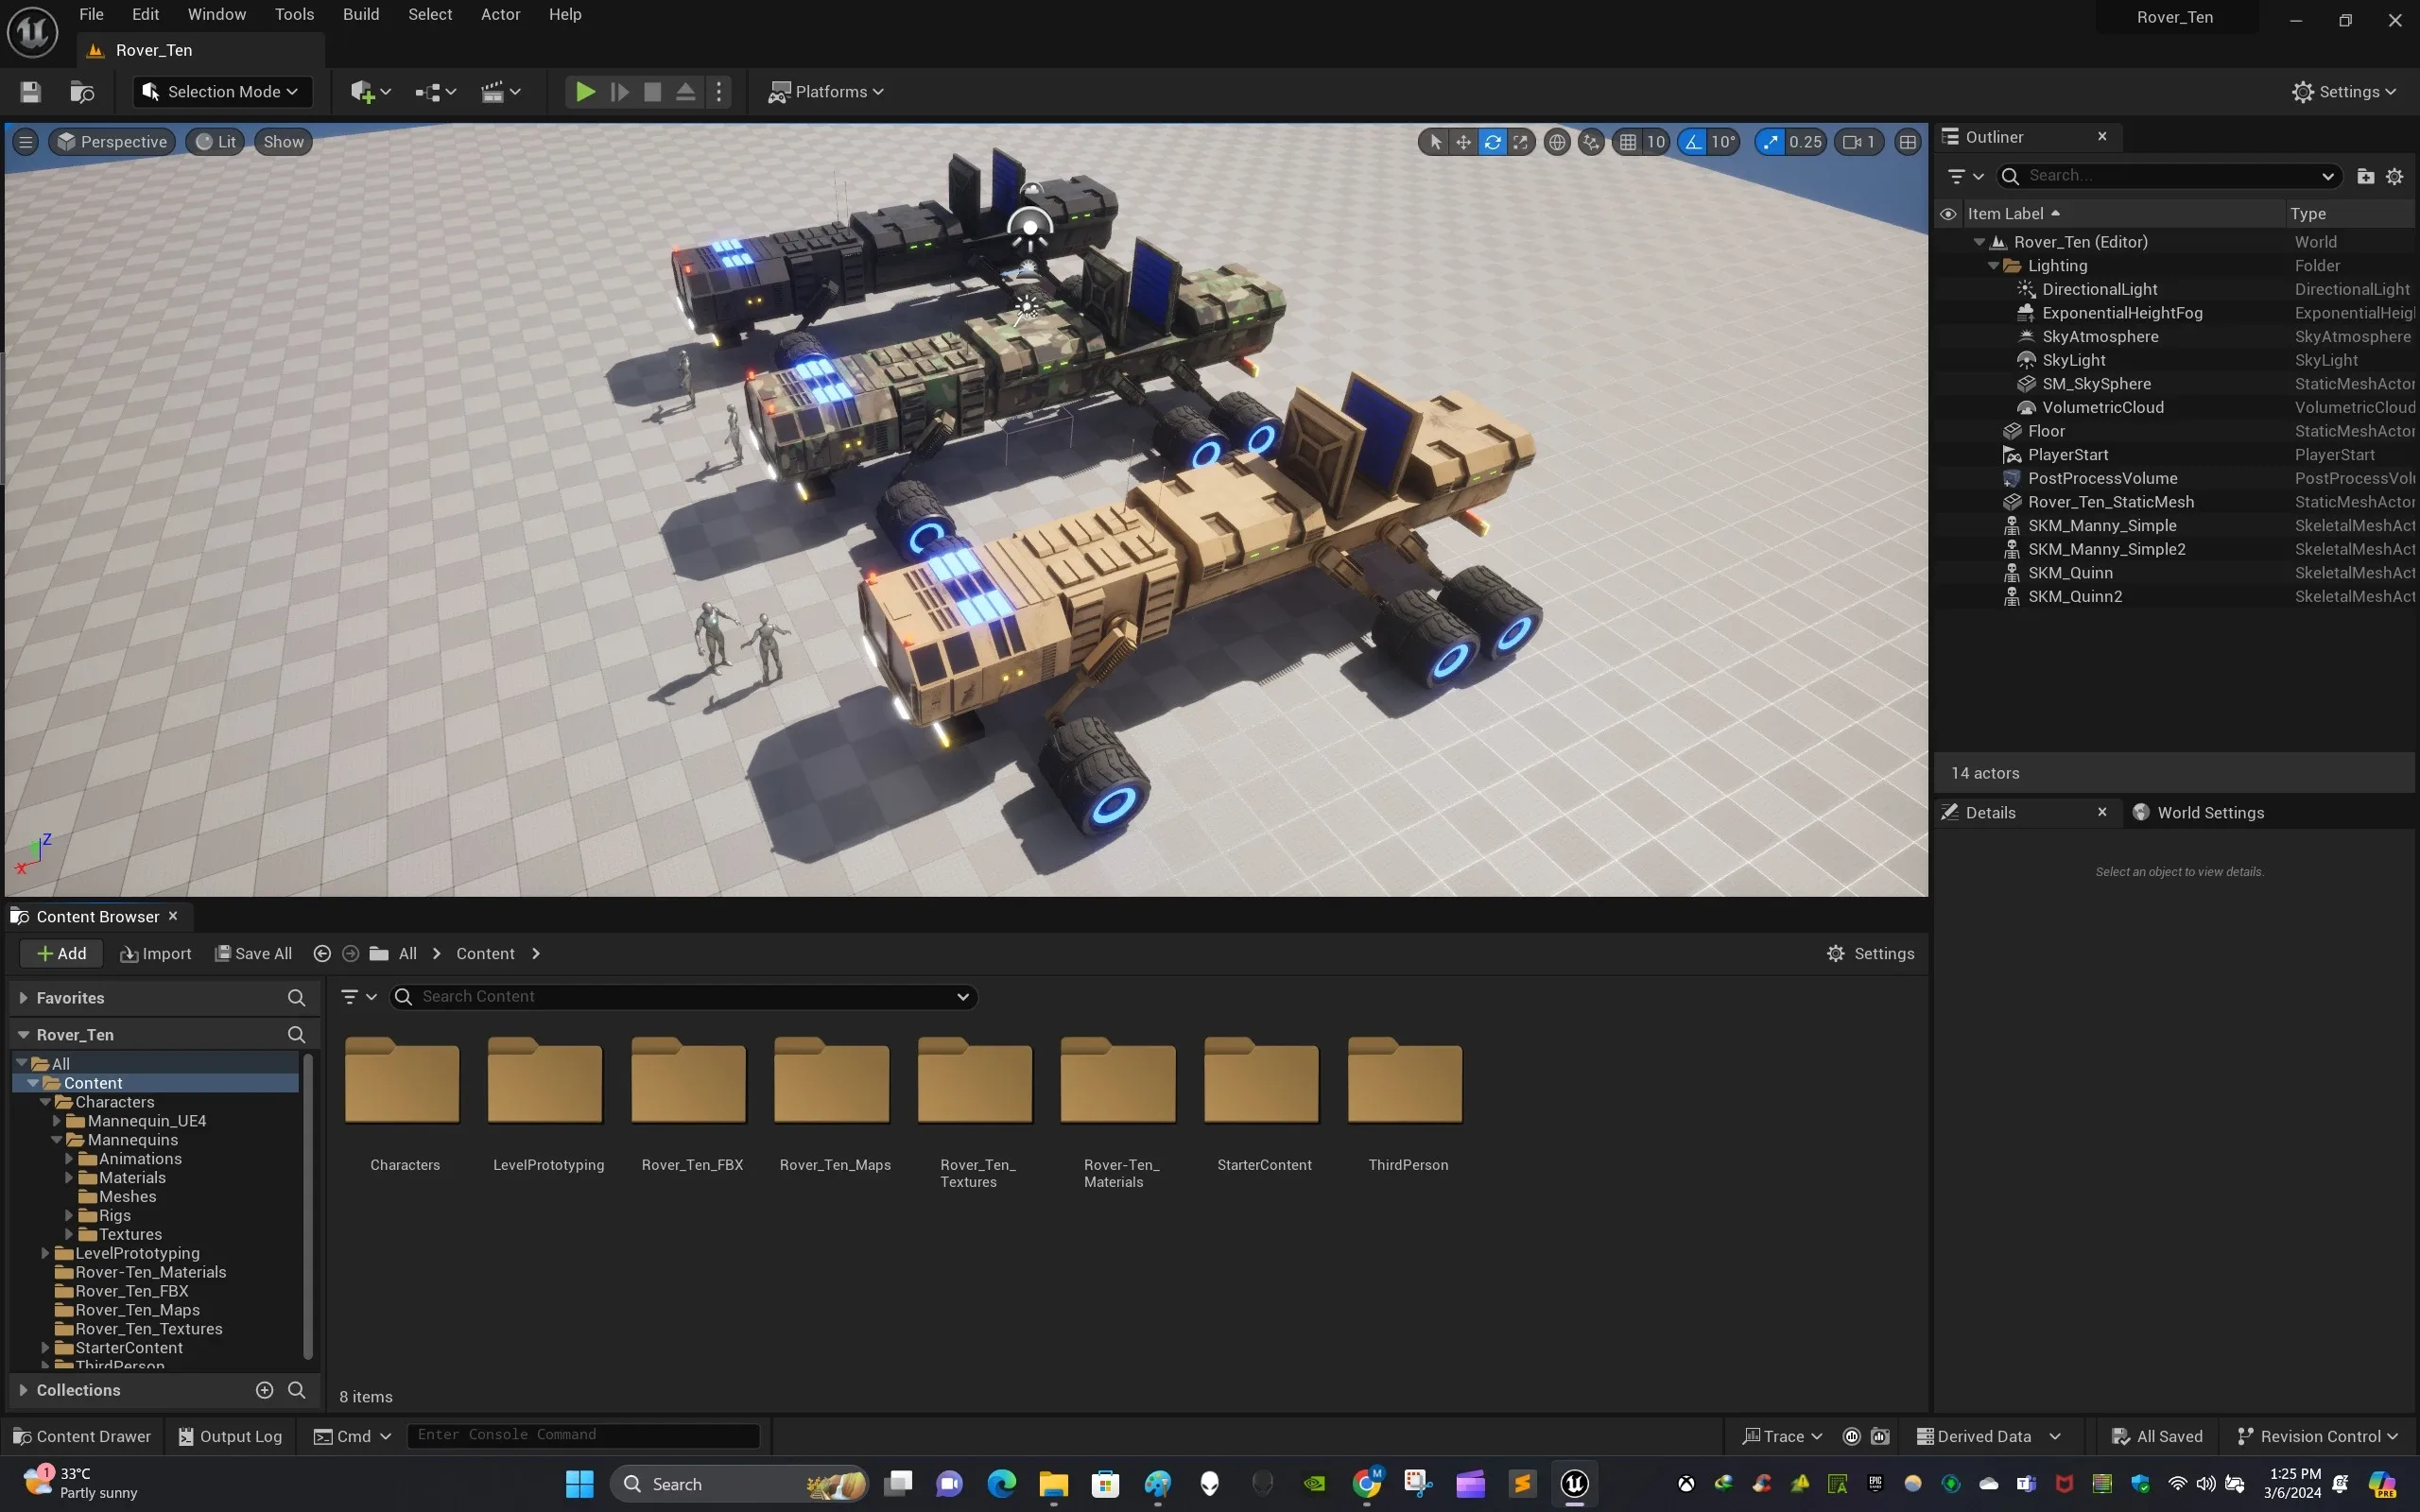Adjust camera speed setting icon
Viewport: 2420px width, 1512px height.
[x=1859, y=142]
